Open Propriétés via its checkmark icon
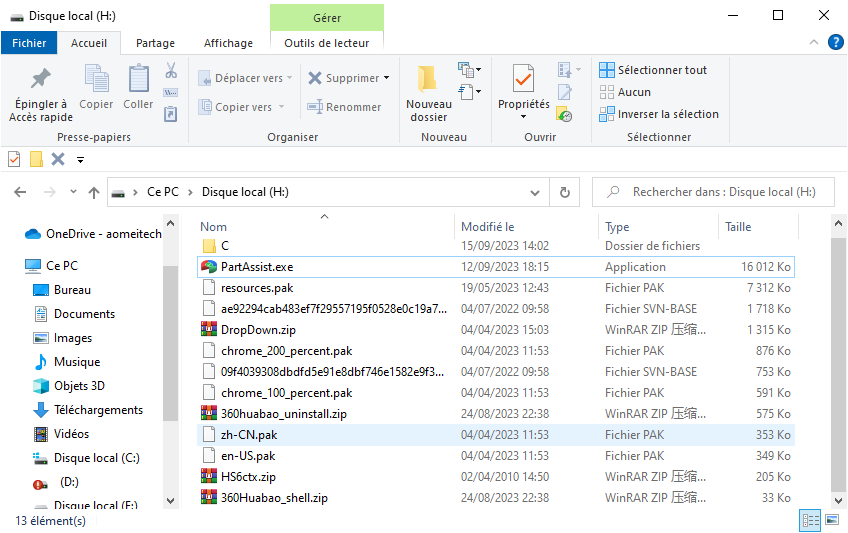This screenshot has width=848, height=533. 523,79
